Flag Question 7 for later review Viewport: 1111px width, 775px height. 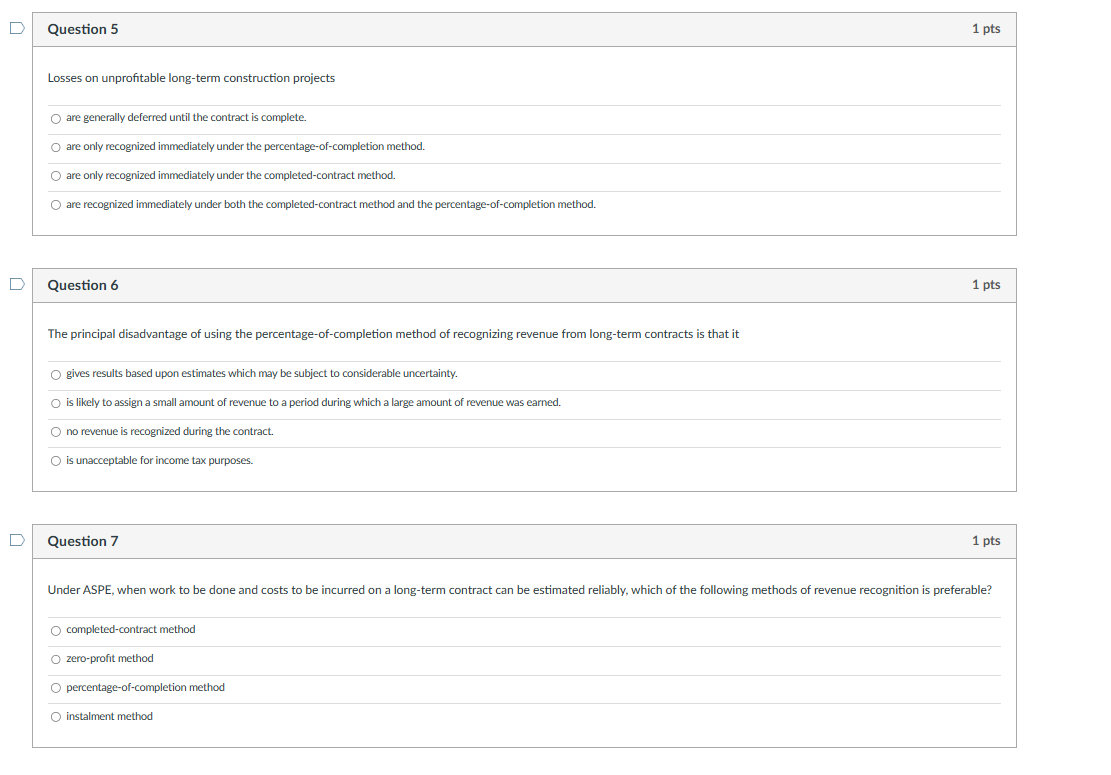point(15,540)
